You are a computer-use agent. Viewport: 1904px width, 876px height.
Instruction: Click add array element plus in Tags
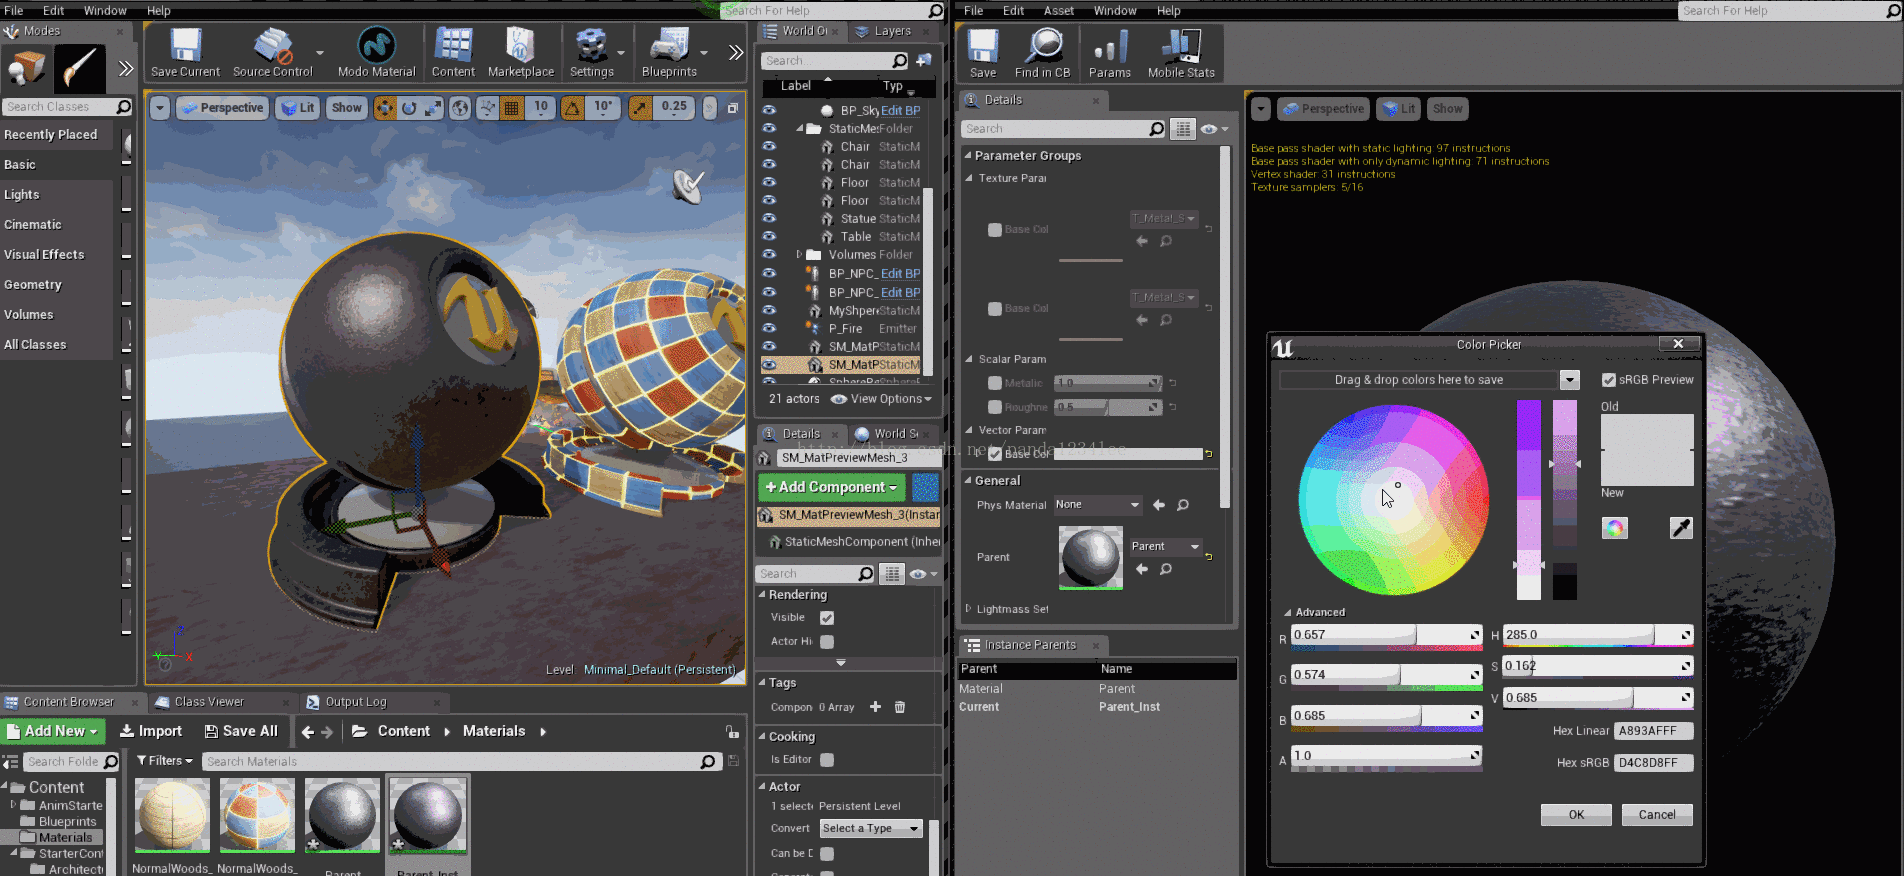pos(875,707)
